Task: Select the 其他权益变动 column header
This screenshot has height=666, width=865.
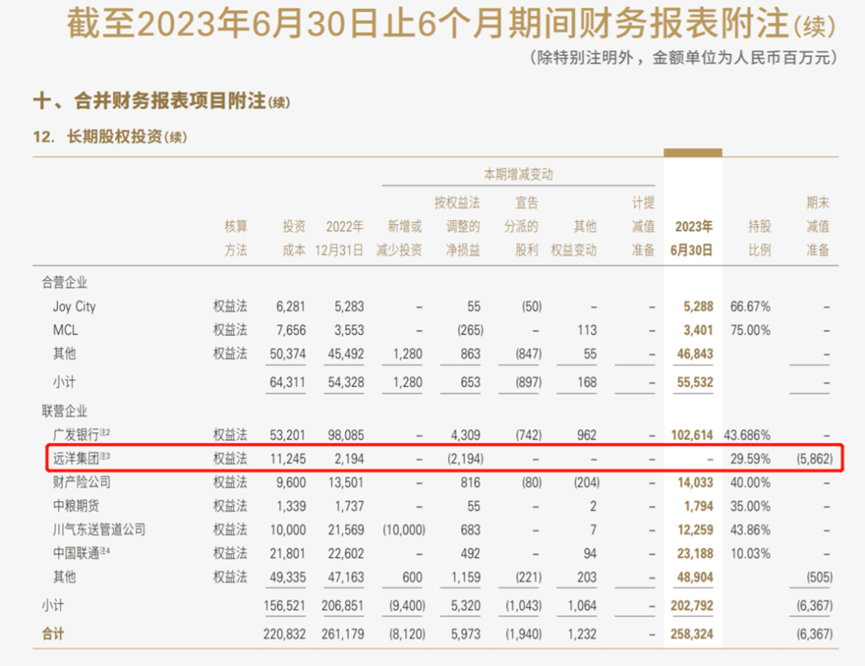Action: tap(574, 238)
